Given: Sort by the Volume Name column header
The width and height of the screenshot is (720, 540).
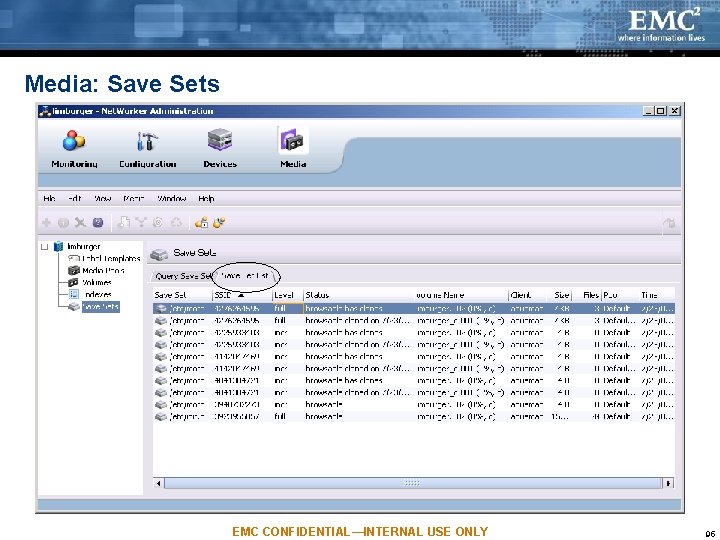Looking at the screenshot, I should (x=461, y=295).
